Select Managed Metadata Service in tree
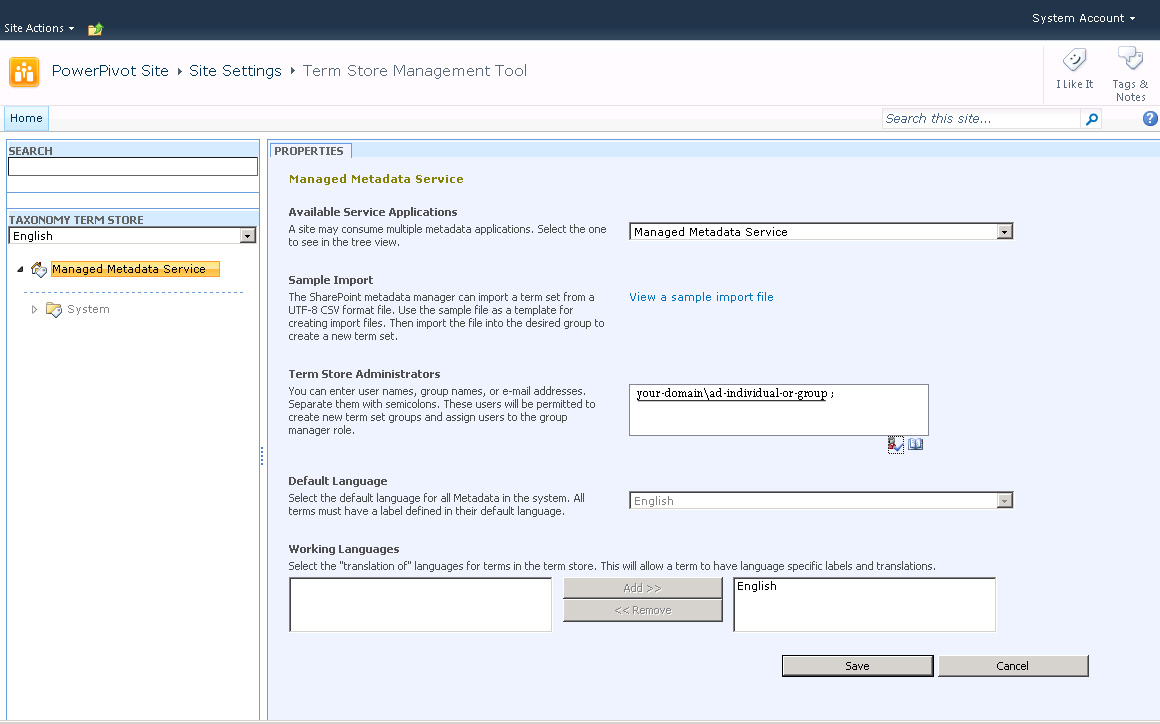This screenshot has width=1160, height=724. (x=135, y=269)
